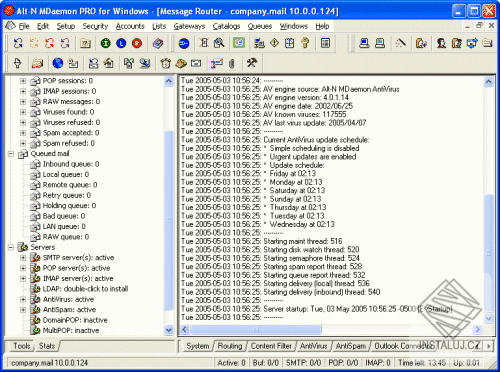Click the red circle 'R' toolbar icon

click(137, 43)
